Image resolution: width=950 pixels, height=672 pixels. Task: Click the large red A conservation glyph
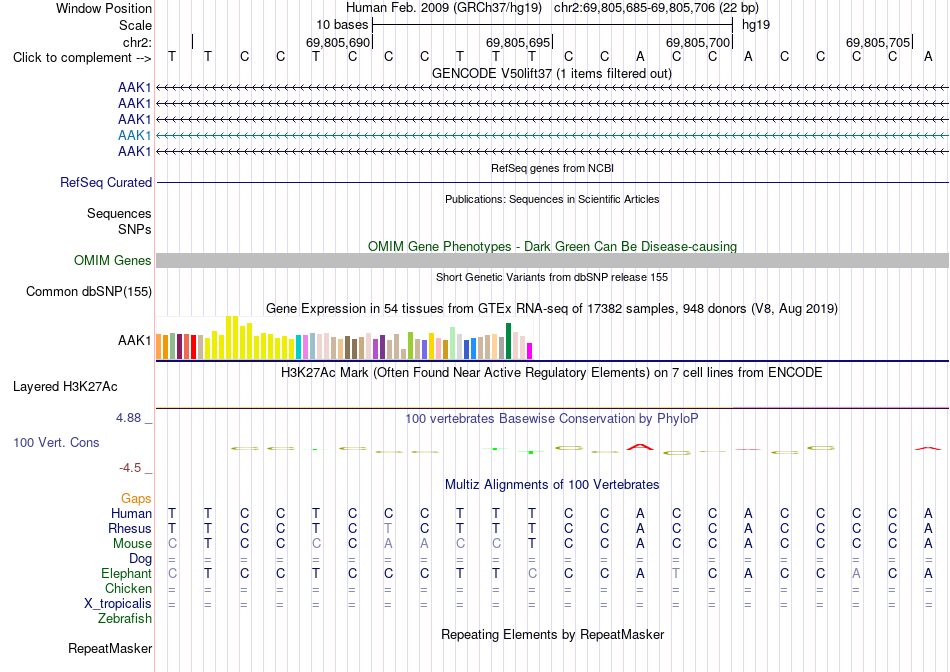click(640, 447)
